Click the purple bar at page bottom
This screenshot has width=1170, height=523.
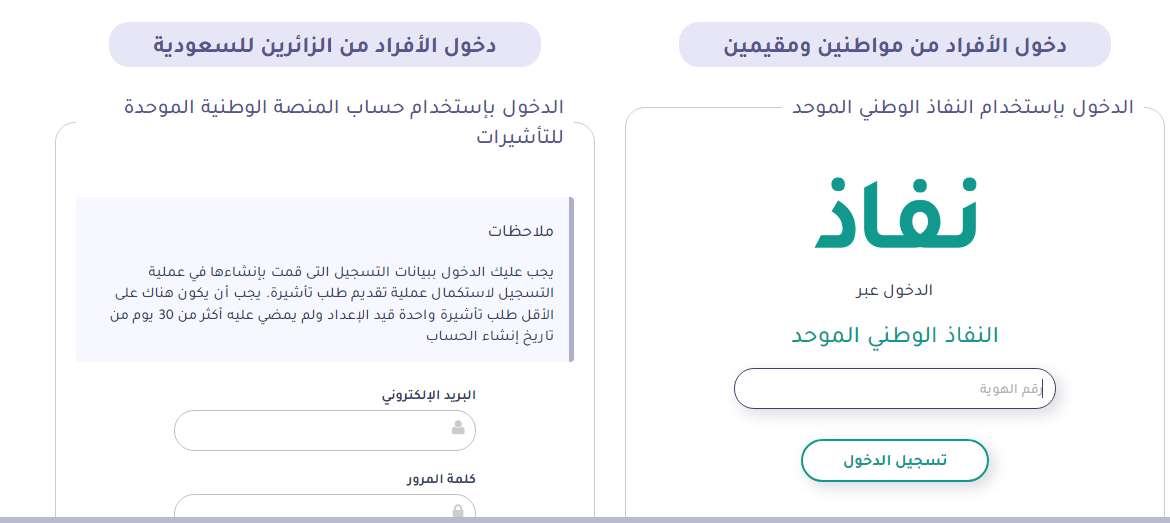click(x=585, y=520)
